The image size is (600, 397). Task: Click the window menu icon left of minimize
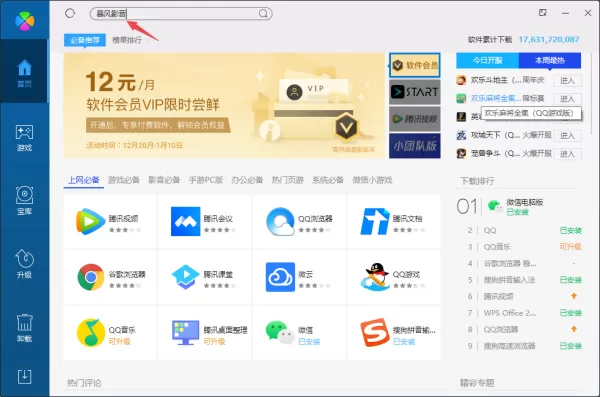click(x=543, y=13)
